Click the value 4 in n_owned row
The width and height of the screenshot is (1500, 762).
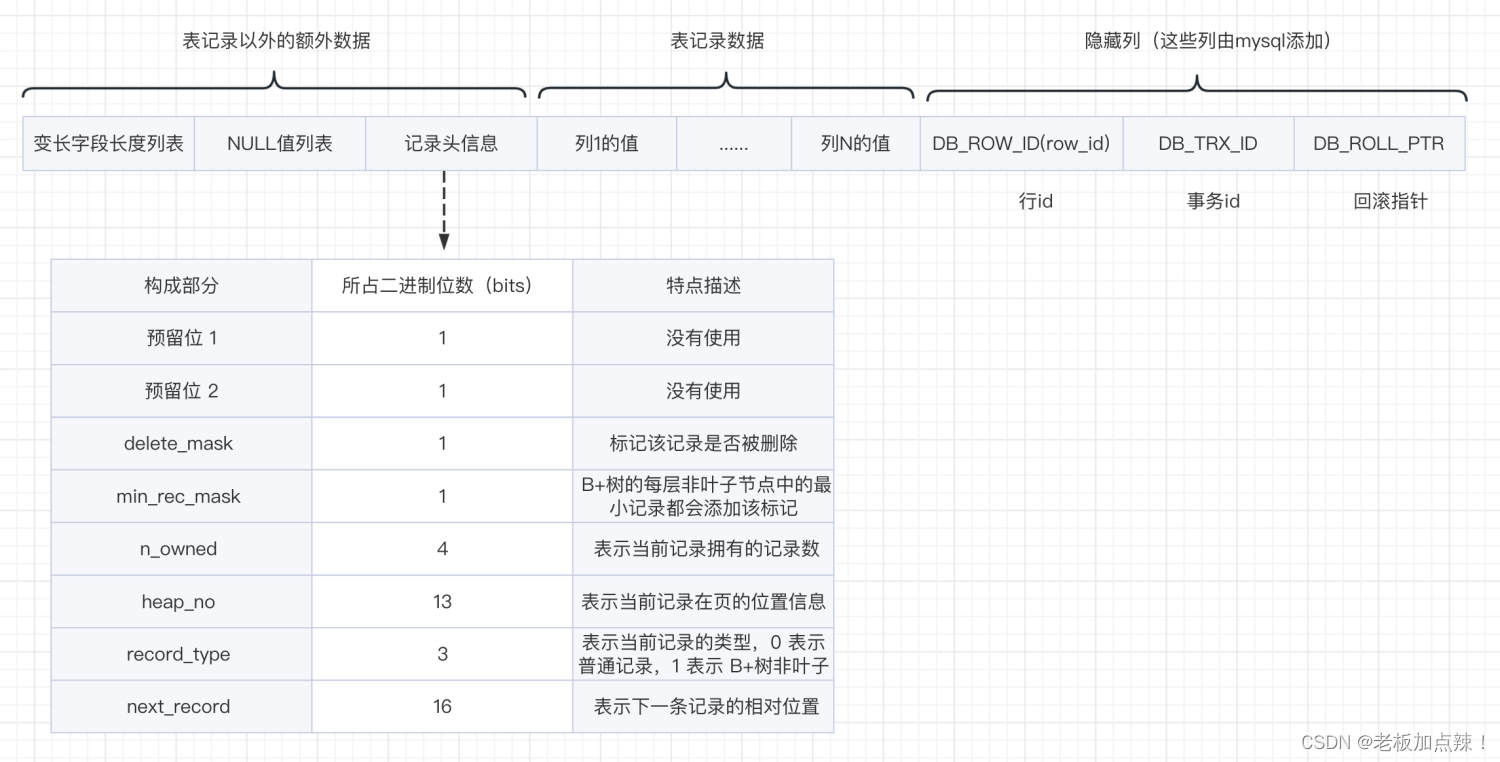point(442,549)
